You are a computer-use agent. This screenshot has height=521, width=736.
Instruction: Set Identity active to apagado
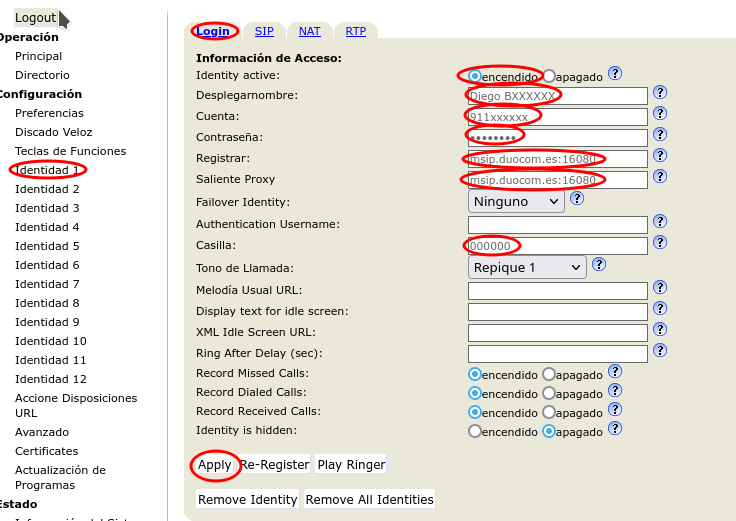click(x=549, y=76)
